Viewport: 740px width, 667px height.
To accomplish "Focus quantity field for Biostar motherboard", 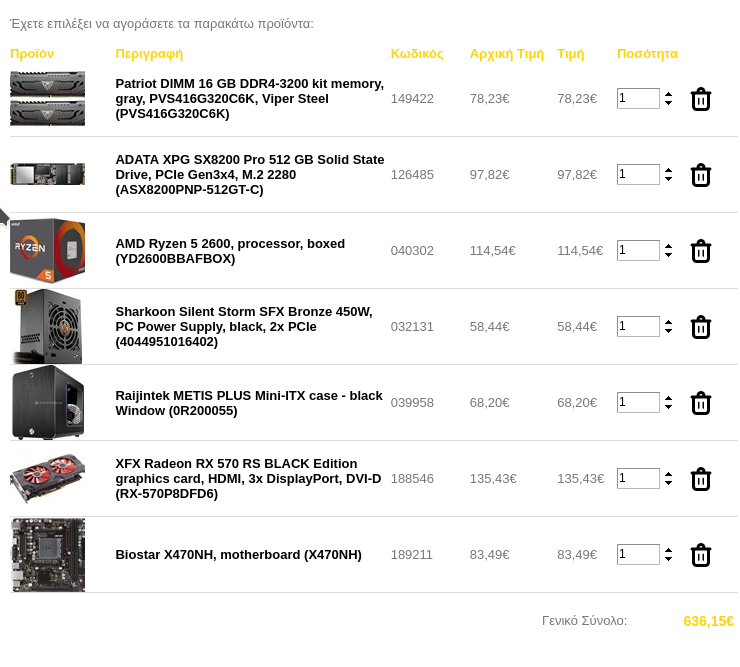I will 638,554.
